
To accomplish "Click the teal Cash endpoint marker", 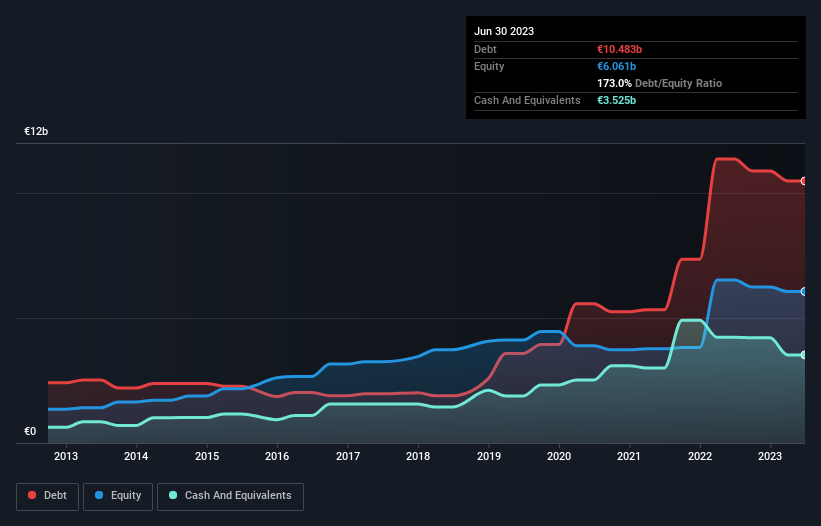I will pyautogui.click(x=804, y=355).
